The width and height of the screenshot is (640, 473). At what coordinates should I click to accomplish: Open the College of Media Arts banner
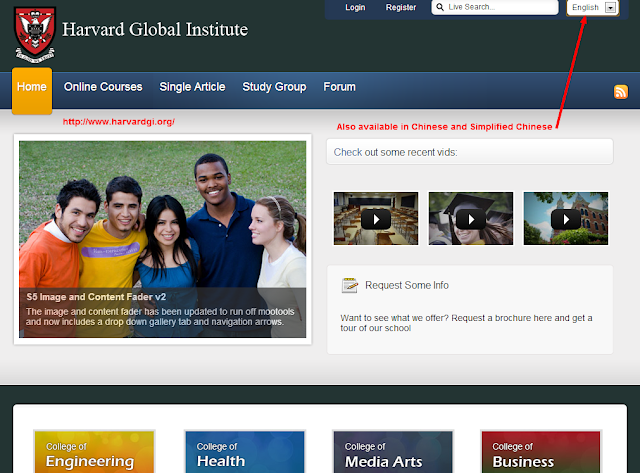click(393, 452)
